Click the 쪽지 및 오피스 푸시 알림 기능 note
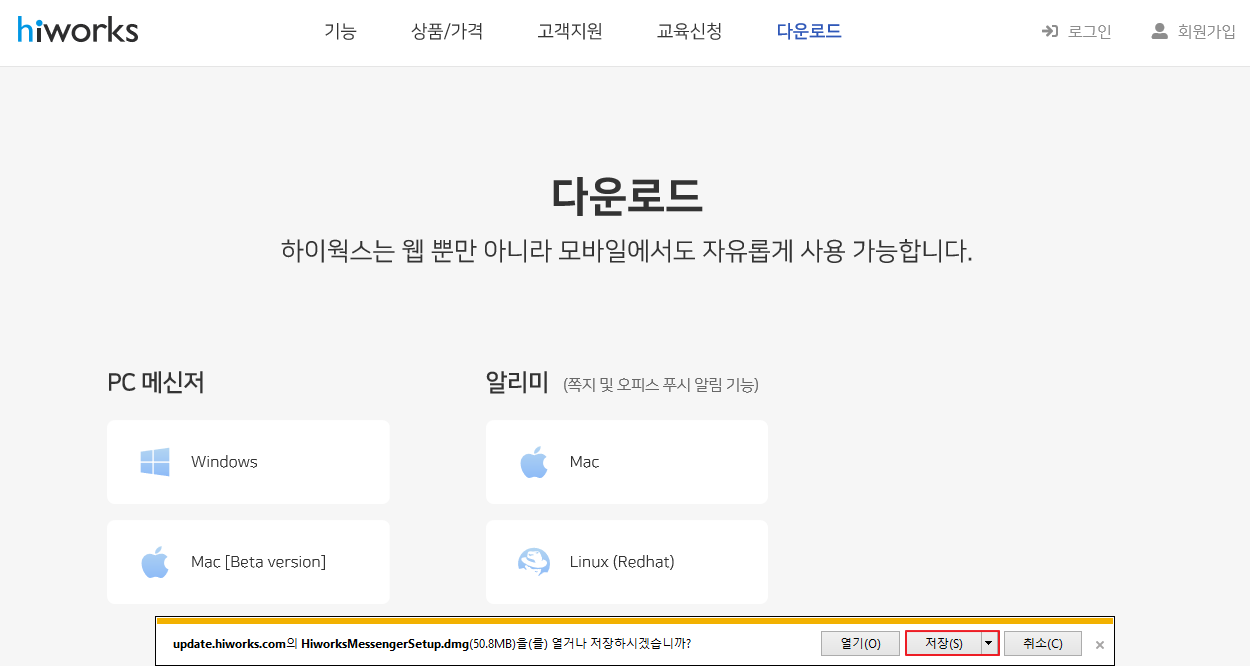Screen dimensions: 1250x667 point(661,384)
